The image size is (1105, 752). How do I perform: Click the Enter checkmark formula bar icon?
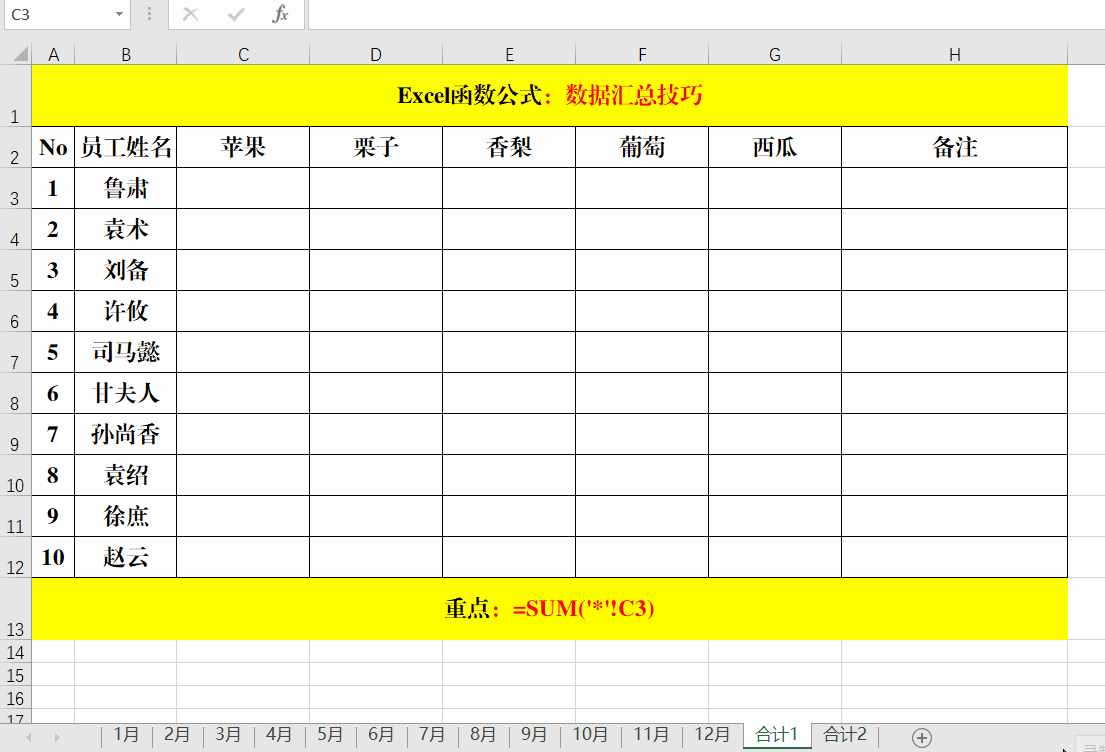coord(236,14)
